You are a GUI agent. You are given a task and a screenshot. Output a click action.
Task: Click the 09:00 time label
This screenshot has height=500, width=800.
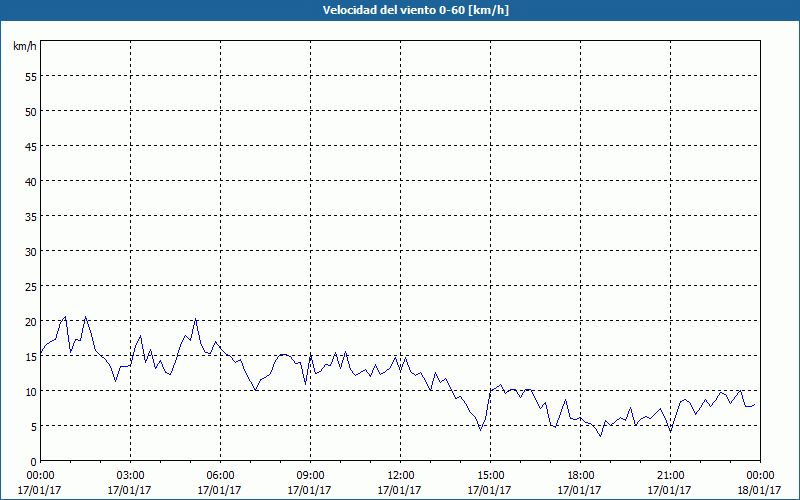pos(310,476)
